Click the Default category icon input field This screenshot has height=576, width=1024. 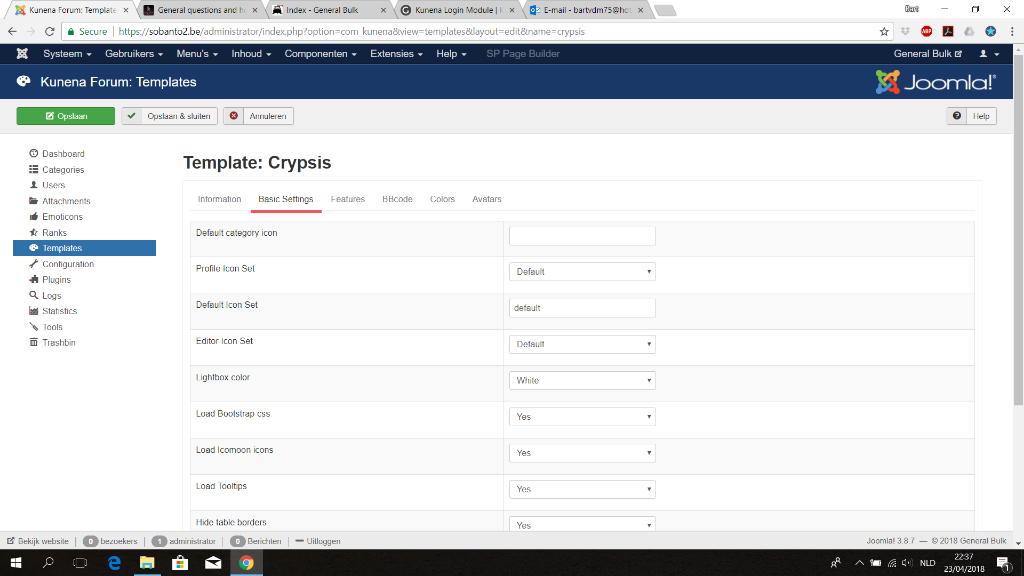tap(582, 236)
